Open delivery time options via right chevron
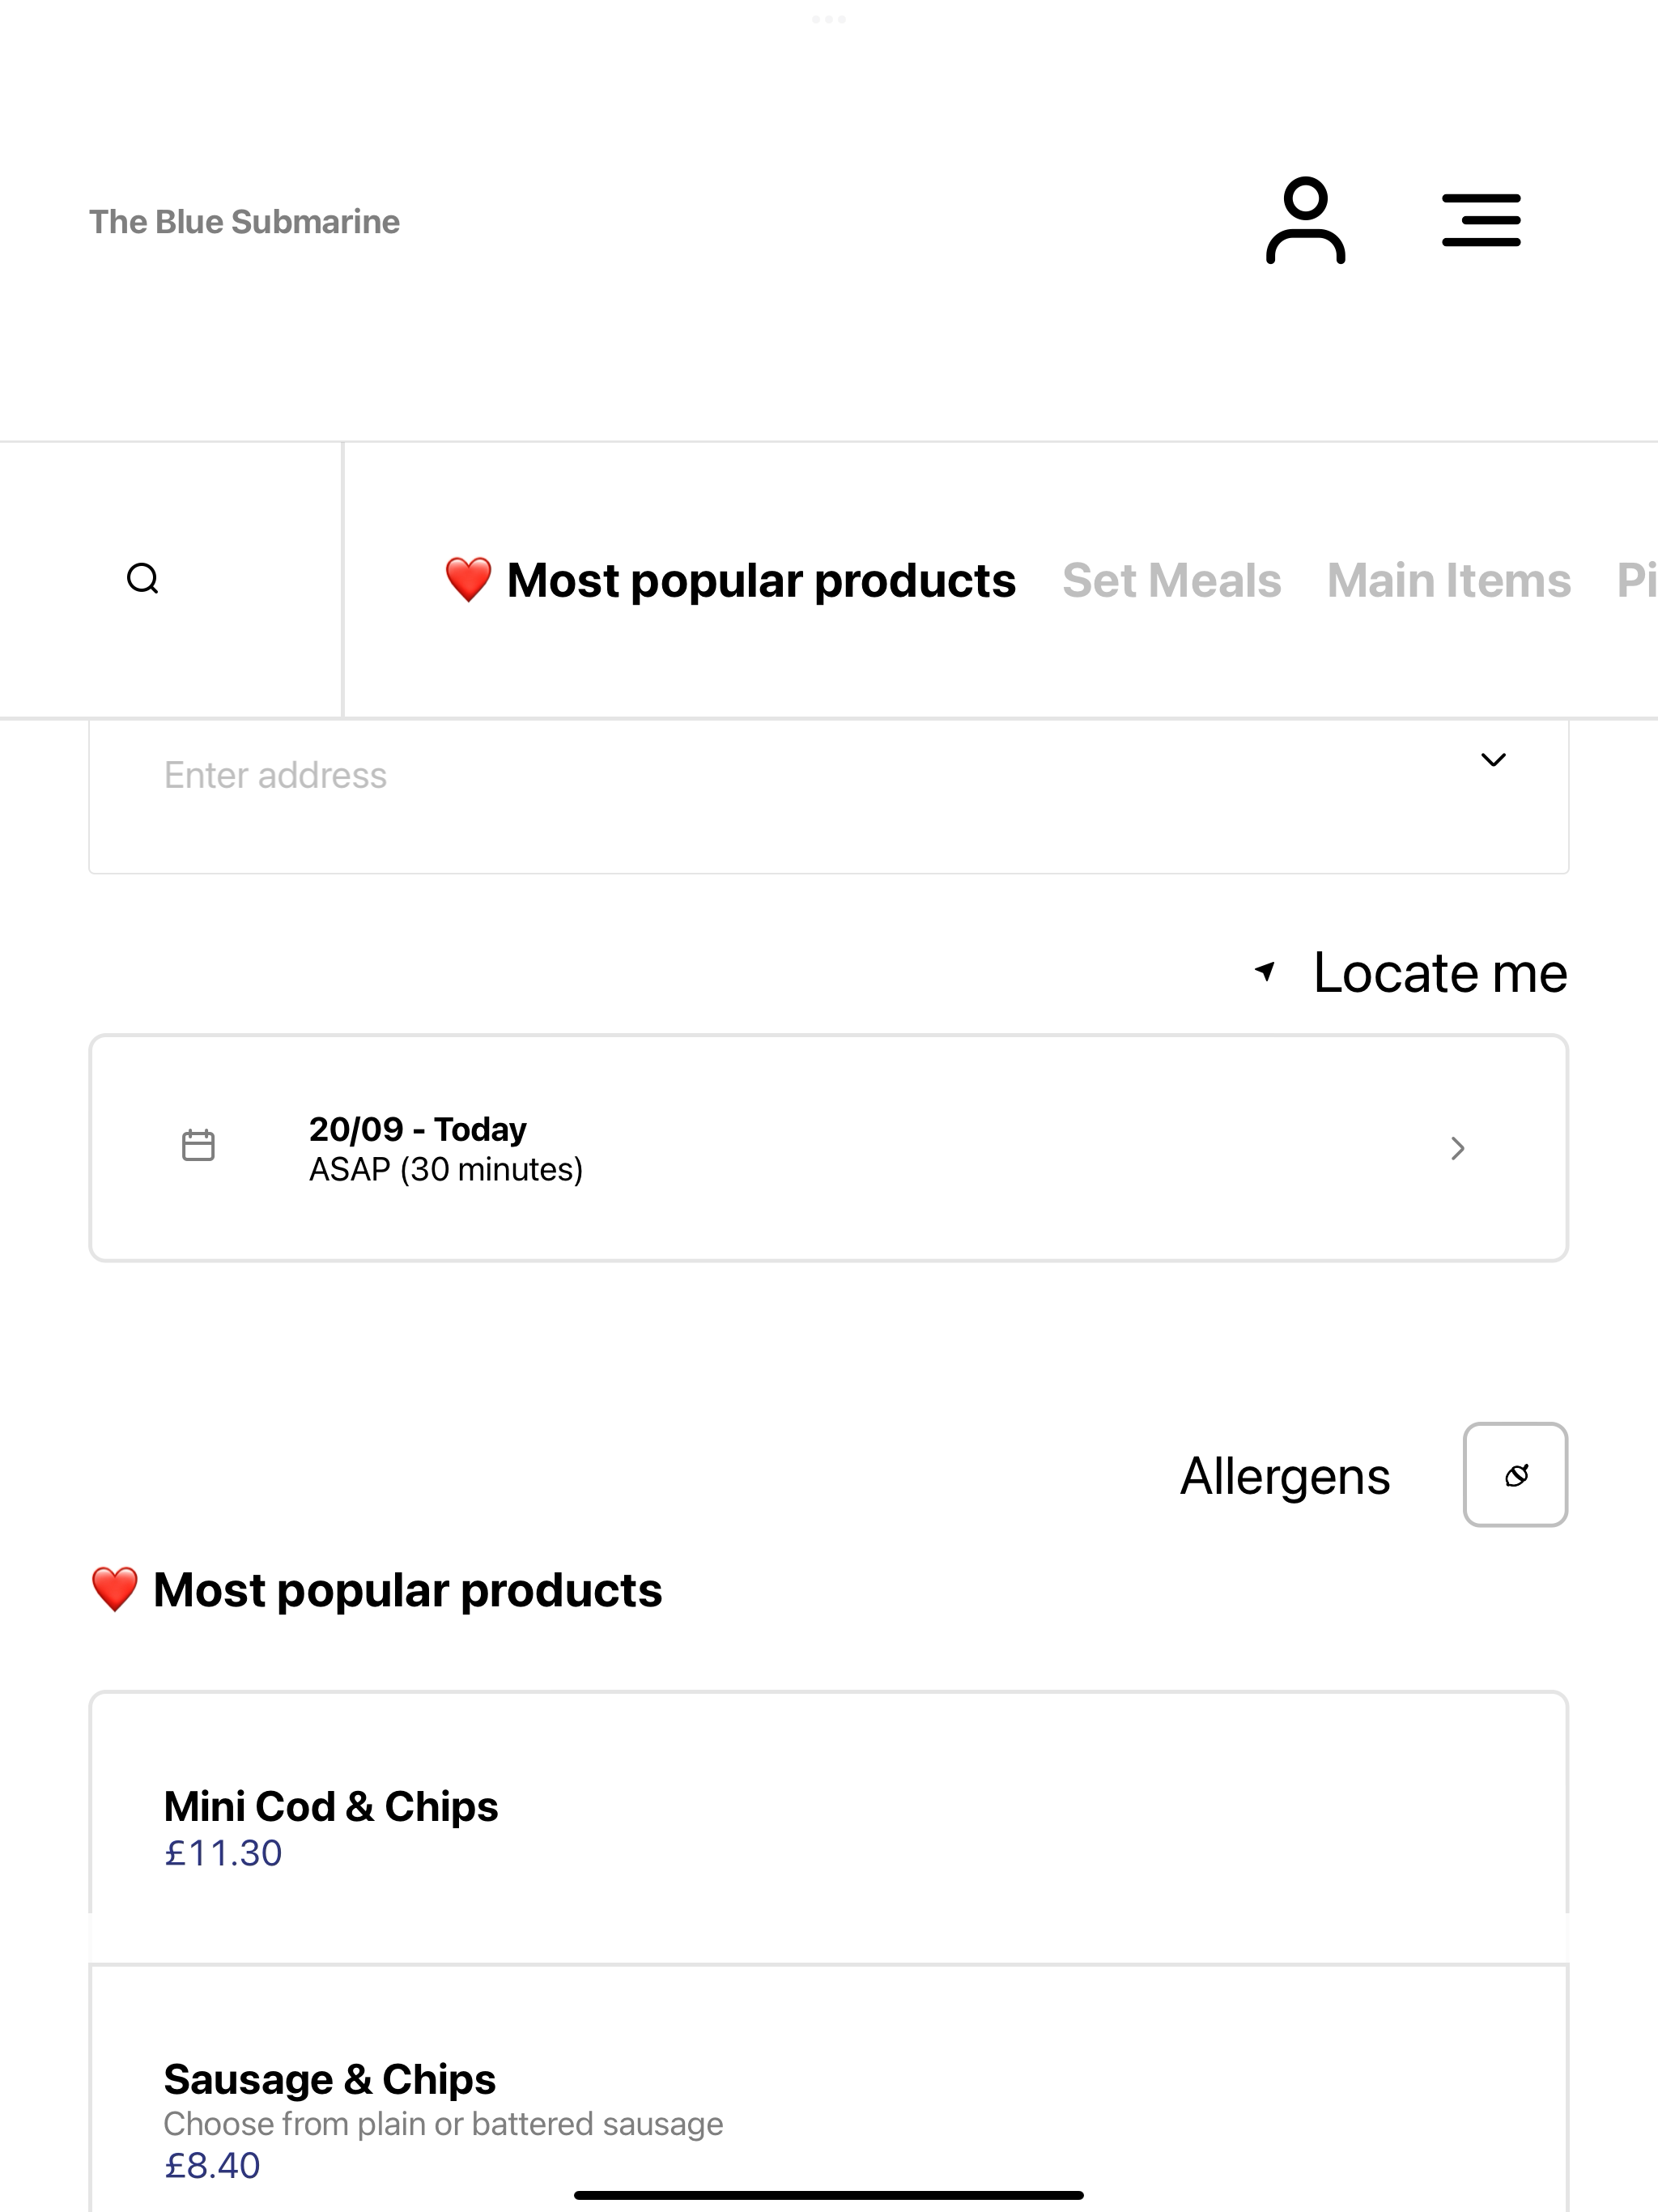This screenshot has width=1658, height=2212. [x=1458, y=1148]
